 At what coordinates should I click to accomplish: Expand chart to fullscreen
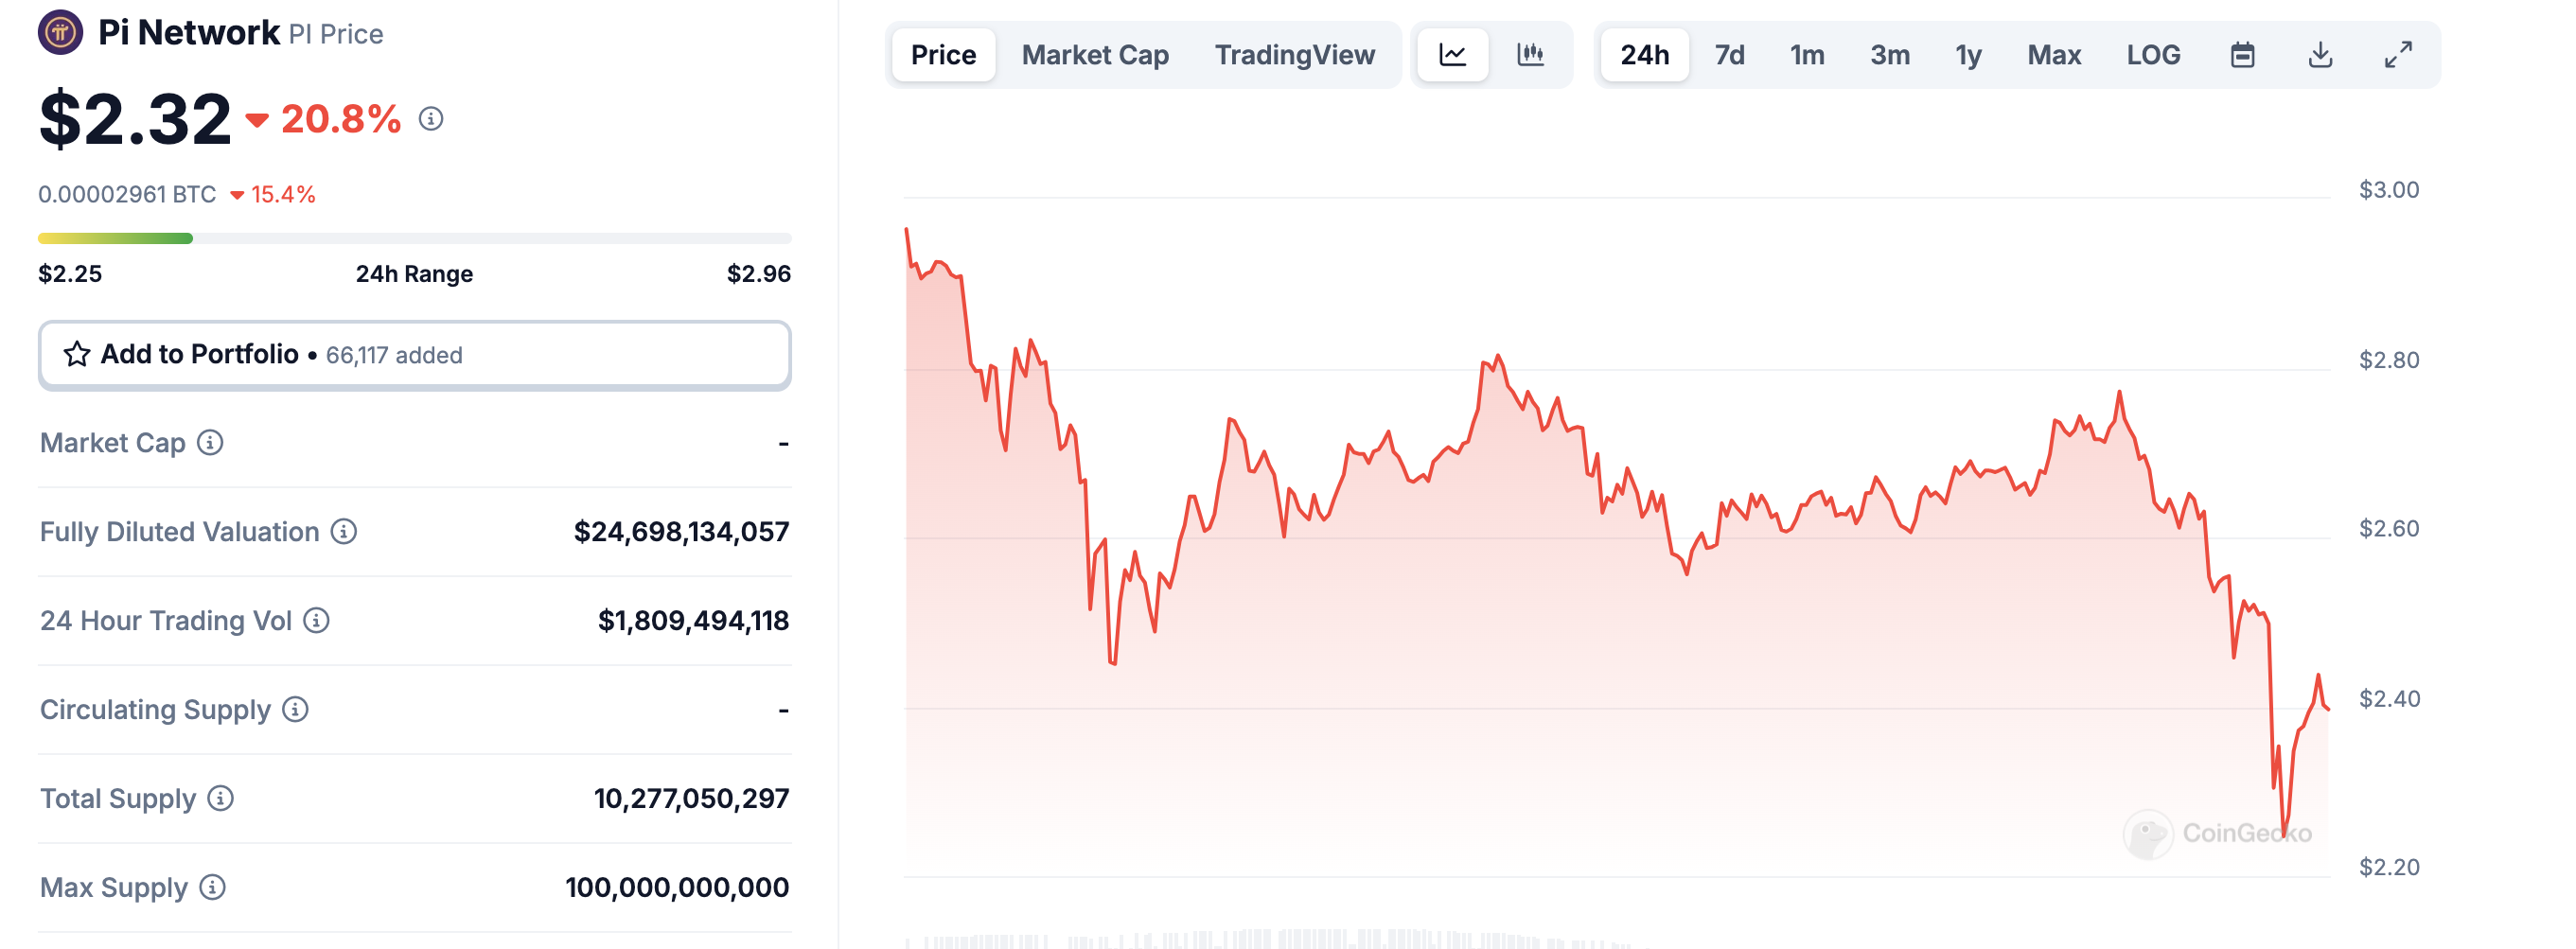2398,55
